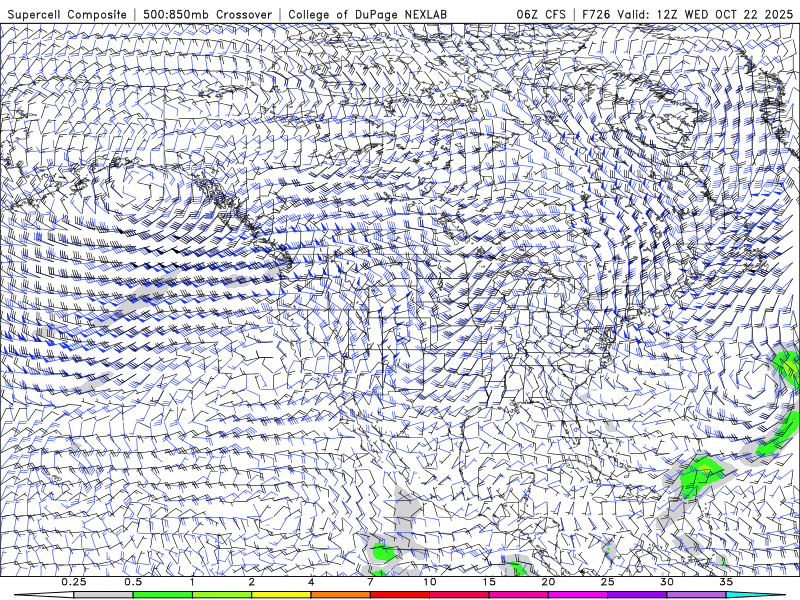Viewport: 800px width, 600px height.
Task: Click the F726 forecast hour text
Action: tap(596, 14)
